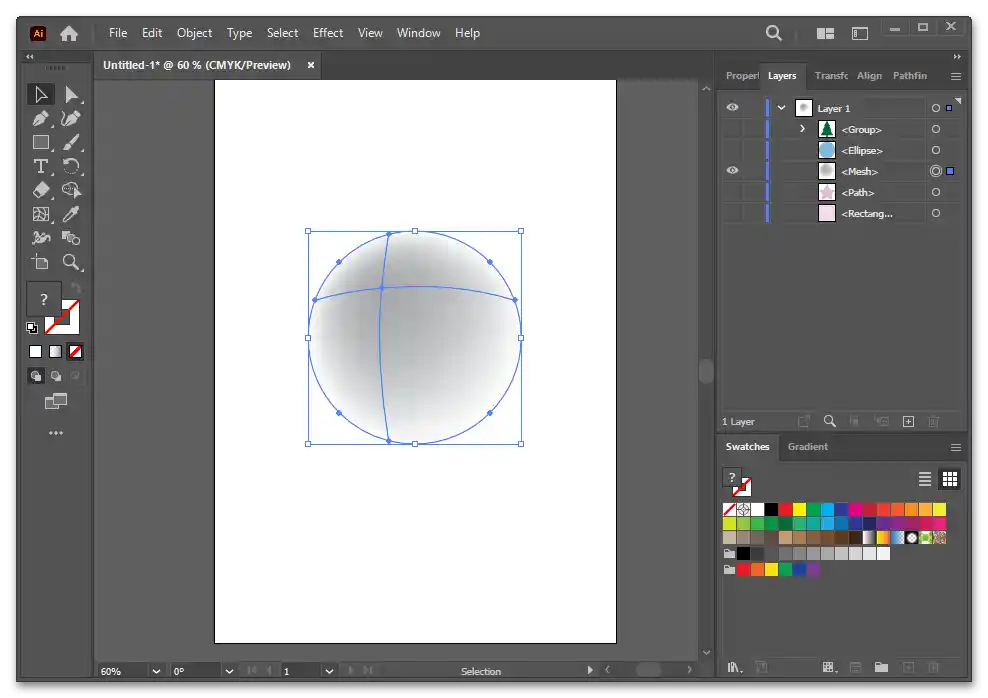Pick the yellow swatch in first row
Screen dimensions: 988x698
coord(799,510)
